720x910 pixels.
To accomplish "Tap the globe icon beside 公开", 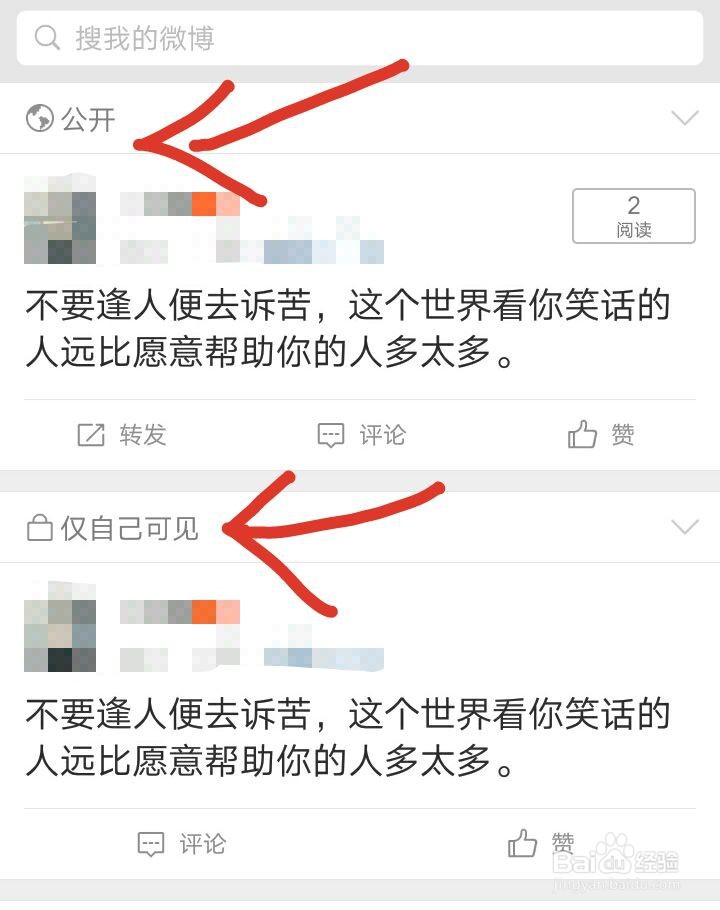I will pyautogui.click(x=40, y=118).
